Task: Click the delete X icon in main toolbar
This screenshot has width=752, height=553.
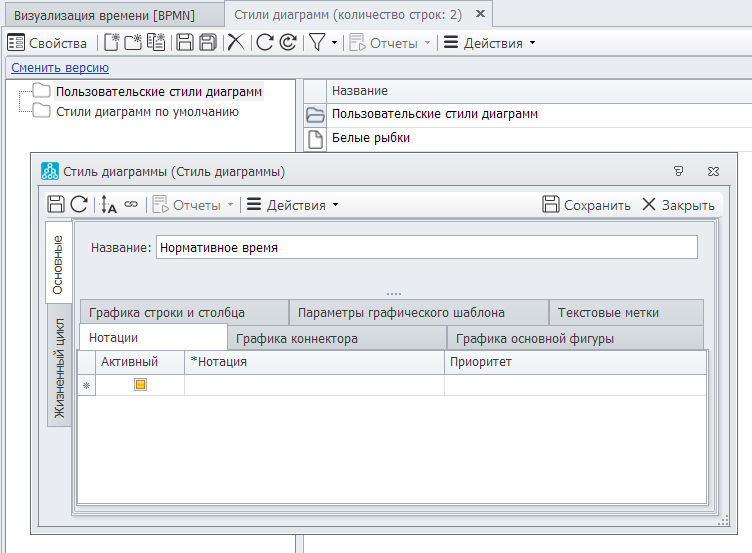Action: pos(235,42)
